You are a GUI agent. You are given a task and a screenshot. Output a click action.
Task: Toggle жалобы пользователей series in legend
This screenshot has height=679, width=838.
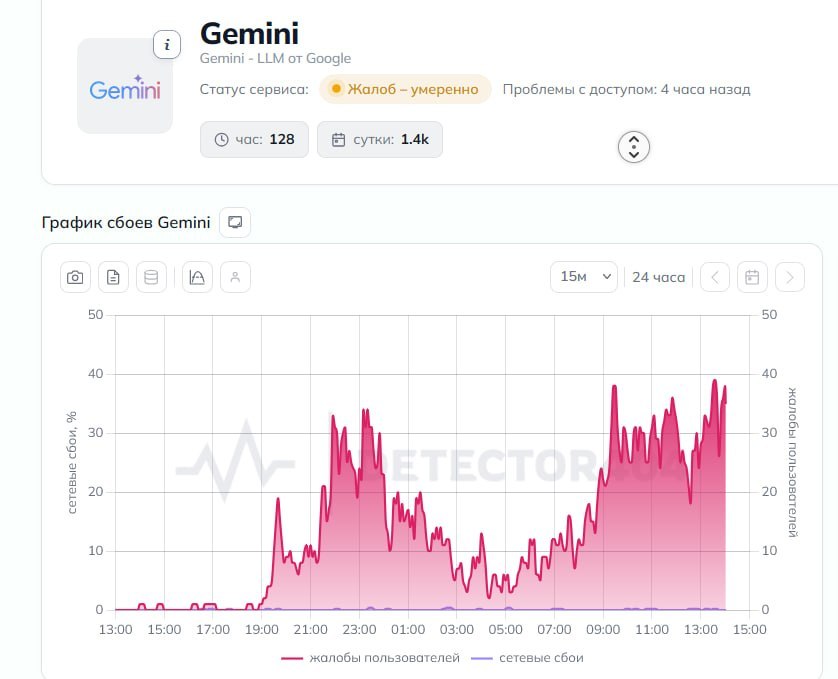[370, 658]
